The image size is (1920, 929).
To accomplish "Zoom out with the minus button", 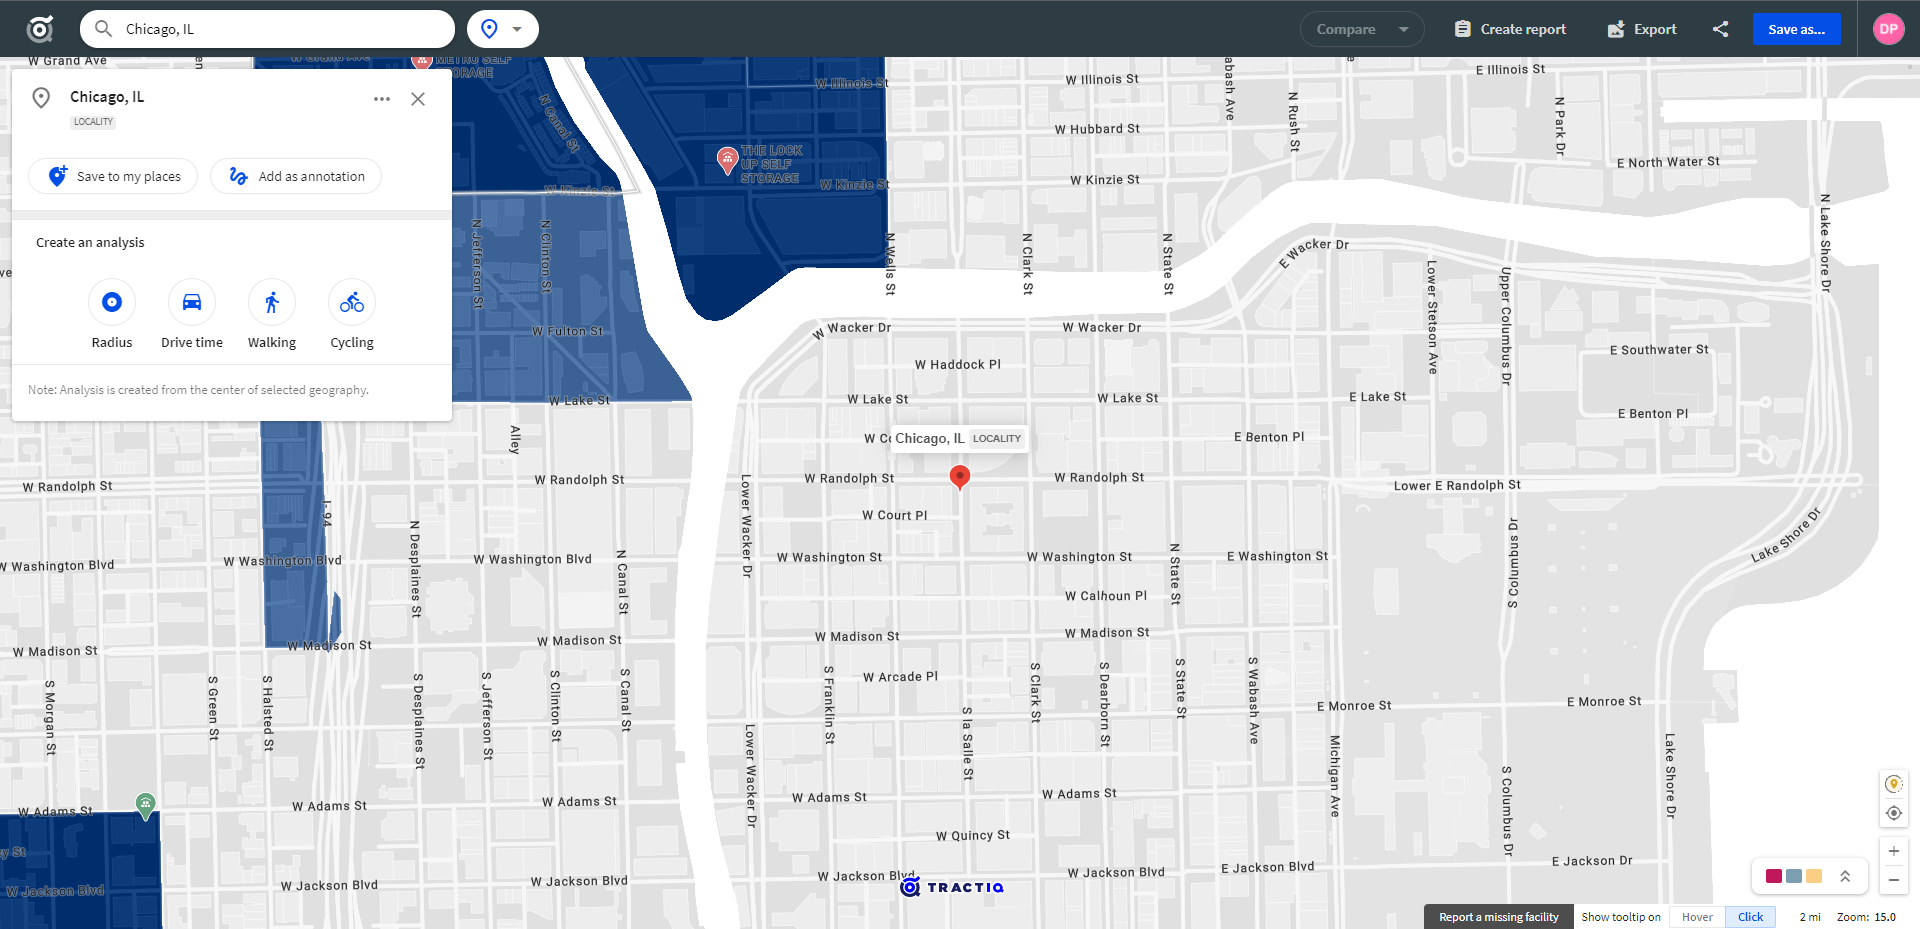I will [1893, 880].
